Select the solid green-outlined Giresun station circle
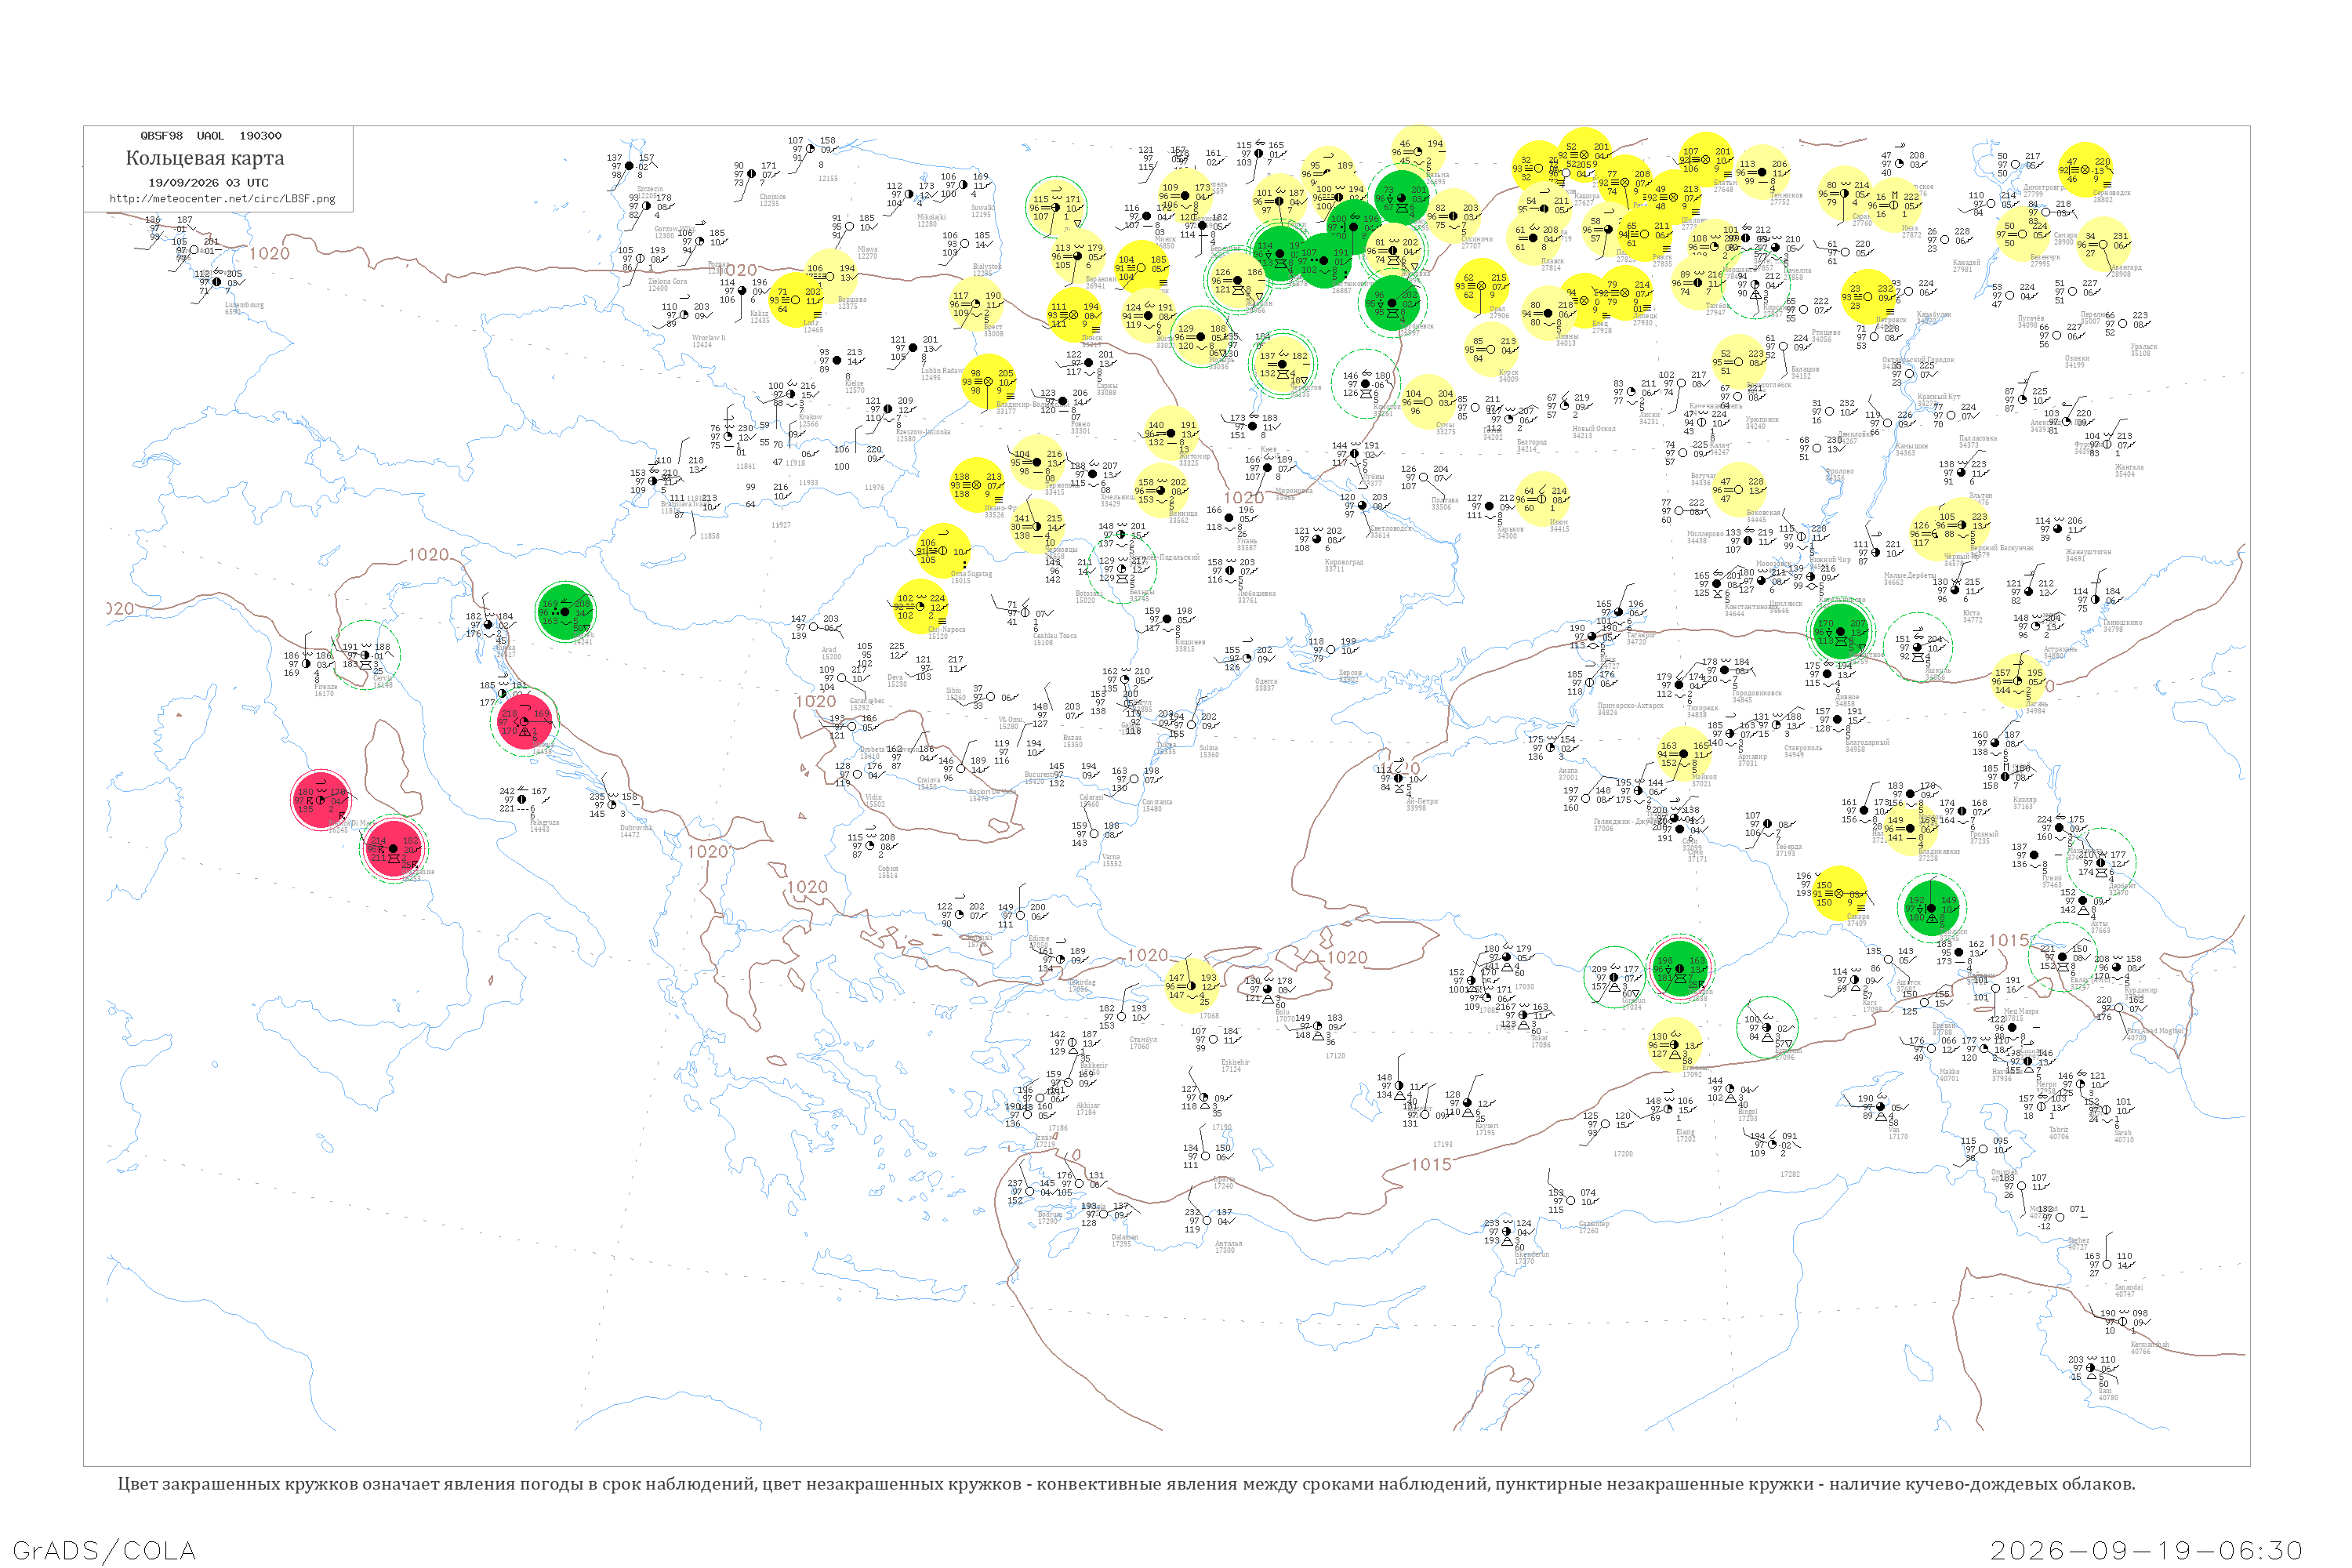The image size is (2352, 1568). [1615, 977]
